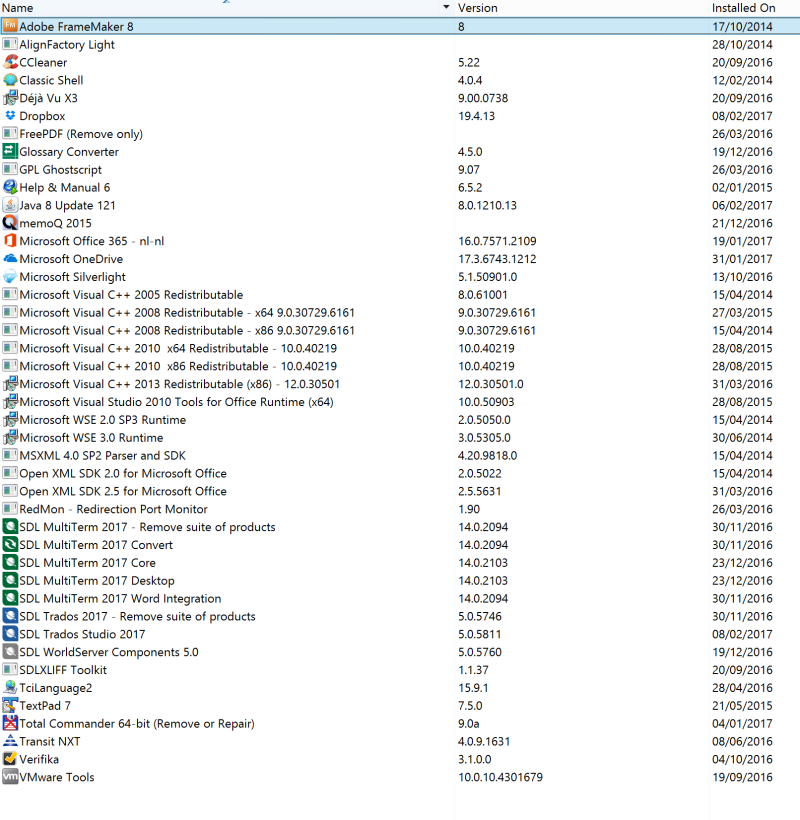
Task: Click the TextPad 7 icon
Action: point(10,705)
